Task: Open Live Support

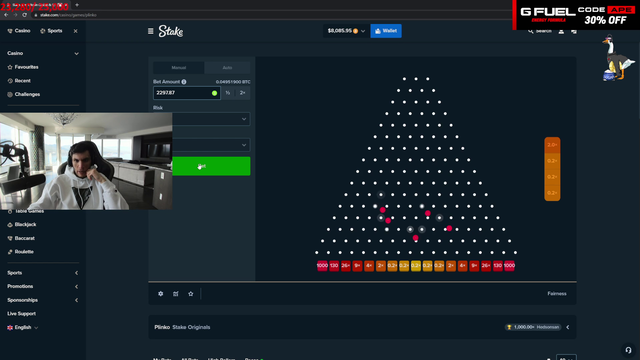Action: 21,314
